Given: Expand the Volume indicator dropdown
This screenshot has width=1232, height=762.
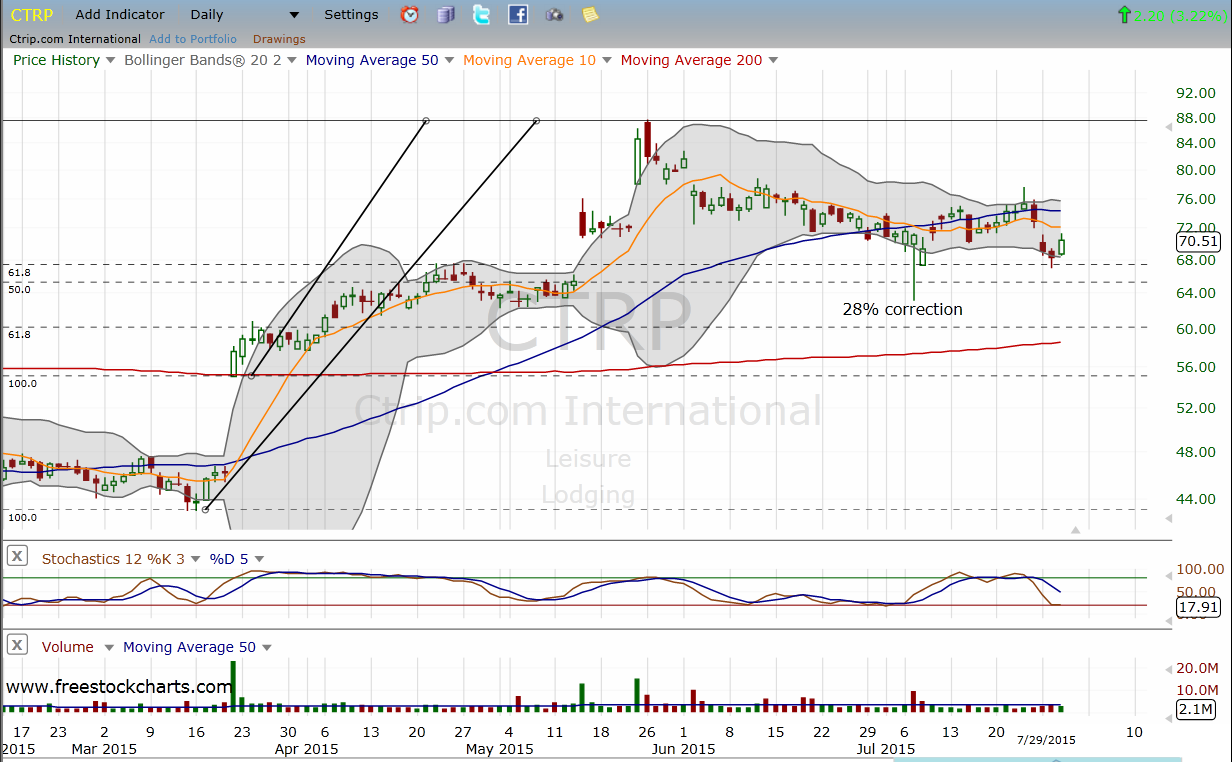Looking at the screenshot, I should point(109,647).
